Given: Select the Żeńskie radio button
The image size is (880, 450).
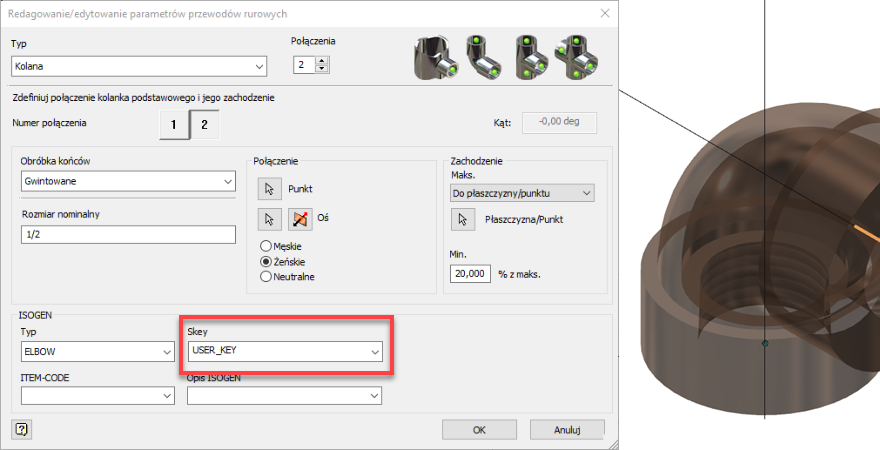Looking at the screenshot, I should coord(265,262).
